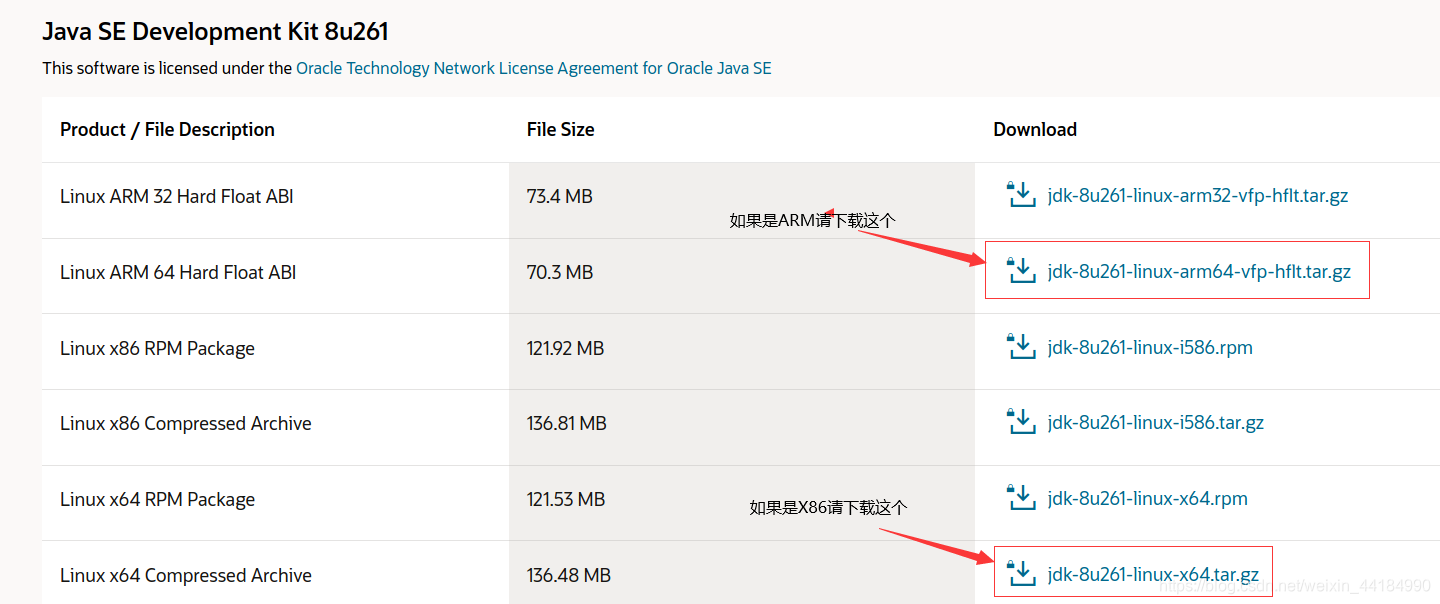This screenshot has width=1440, height=604.
Task: Click the Download column header
Action: tap(1035, 129)
